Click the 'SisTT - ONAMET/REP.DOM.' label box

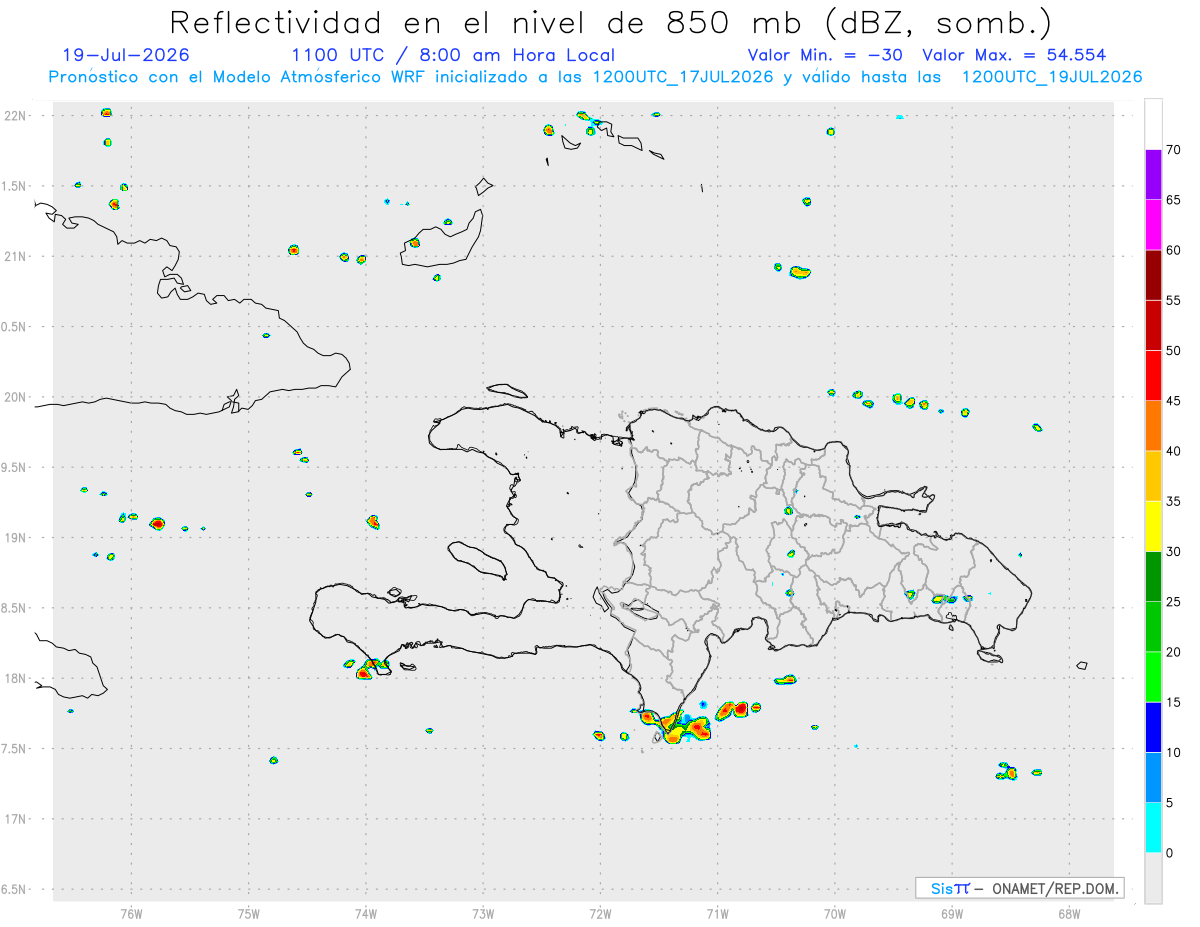(x=1019, y=888)
